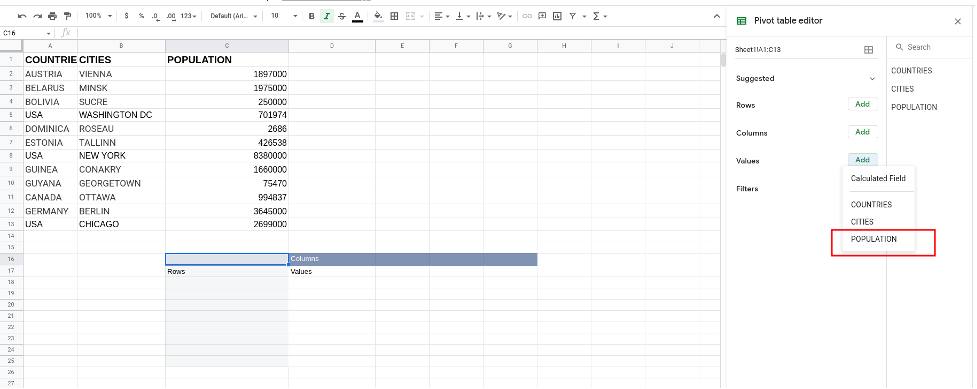Click into the formula bar

click(399, 33)
